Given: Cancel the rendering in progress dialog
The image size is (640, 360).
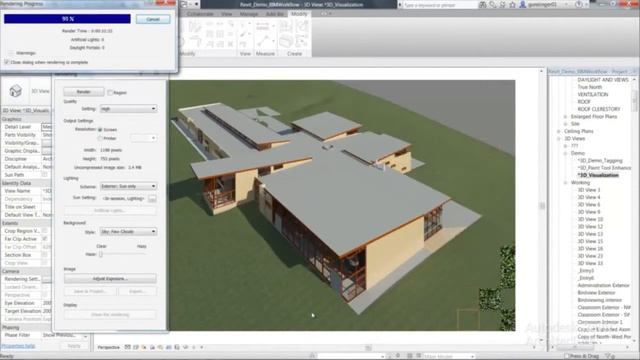Looking at the screenshot, I should pyautogui.click(x=153, y=19).
